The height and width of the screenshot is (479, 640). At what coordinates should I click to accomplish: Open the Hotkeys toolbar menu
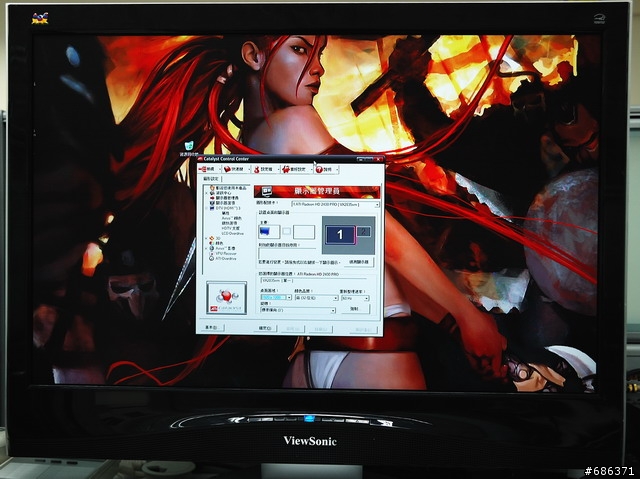click(x=236, y=169)
